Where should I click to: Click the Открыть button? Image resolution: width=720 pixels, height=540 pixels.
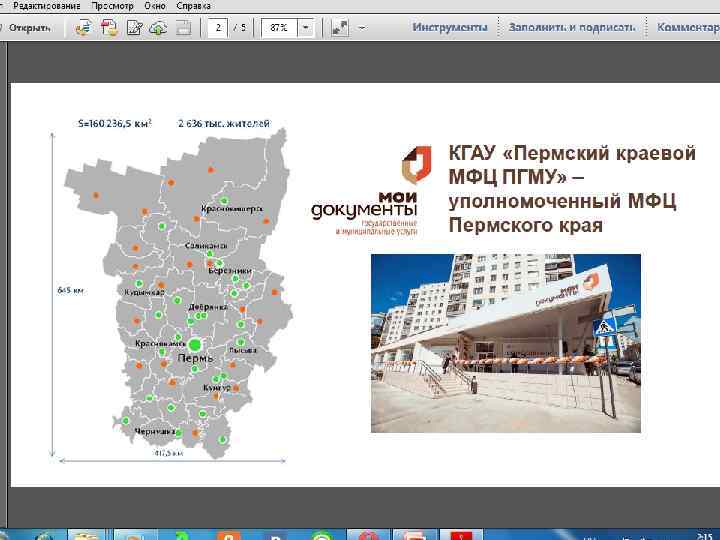(30, 28)
